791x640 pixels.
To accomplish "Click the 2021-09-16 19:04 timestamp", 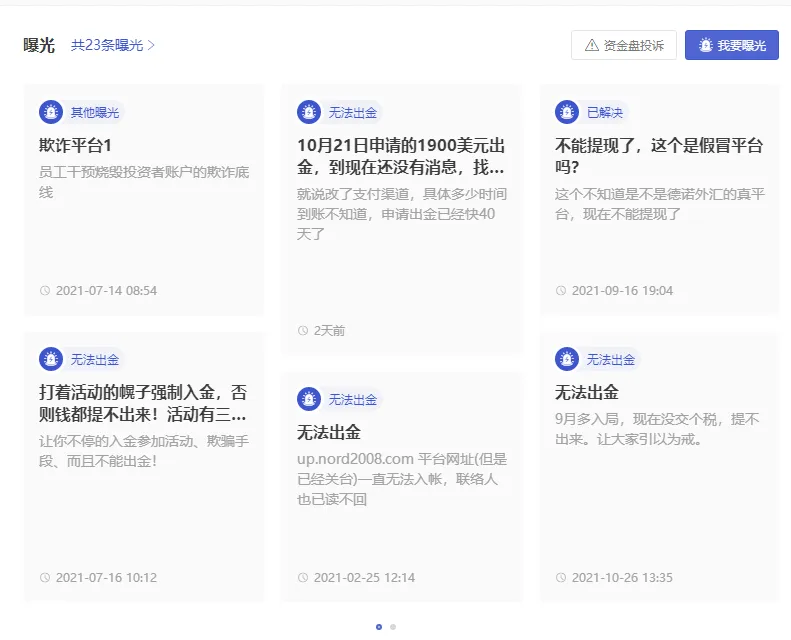I will (622, 290).
